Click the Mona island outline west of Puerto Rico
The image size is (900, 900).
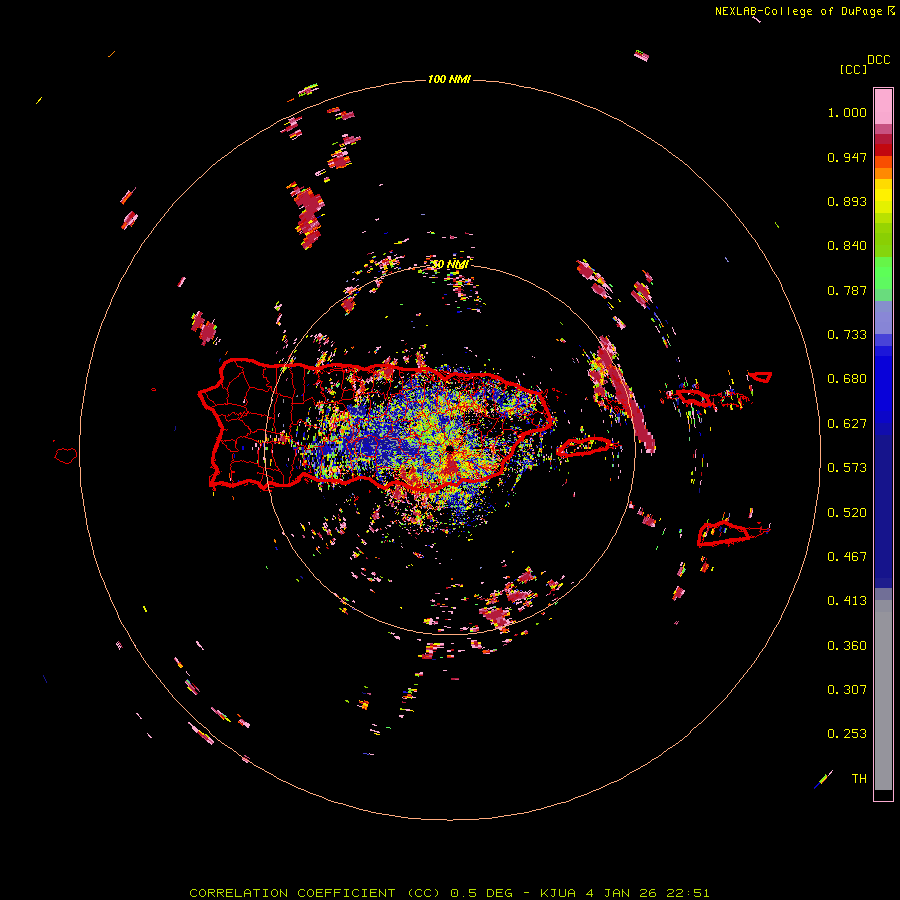(x=66, y=456)
